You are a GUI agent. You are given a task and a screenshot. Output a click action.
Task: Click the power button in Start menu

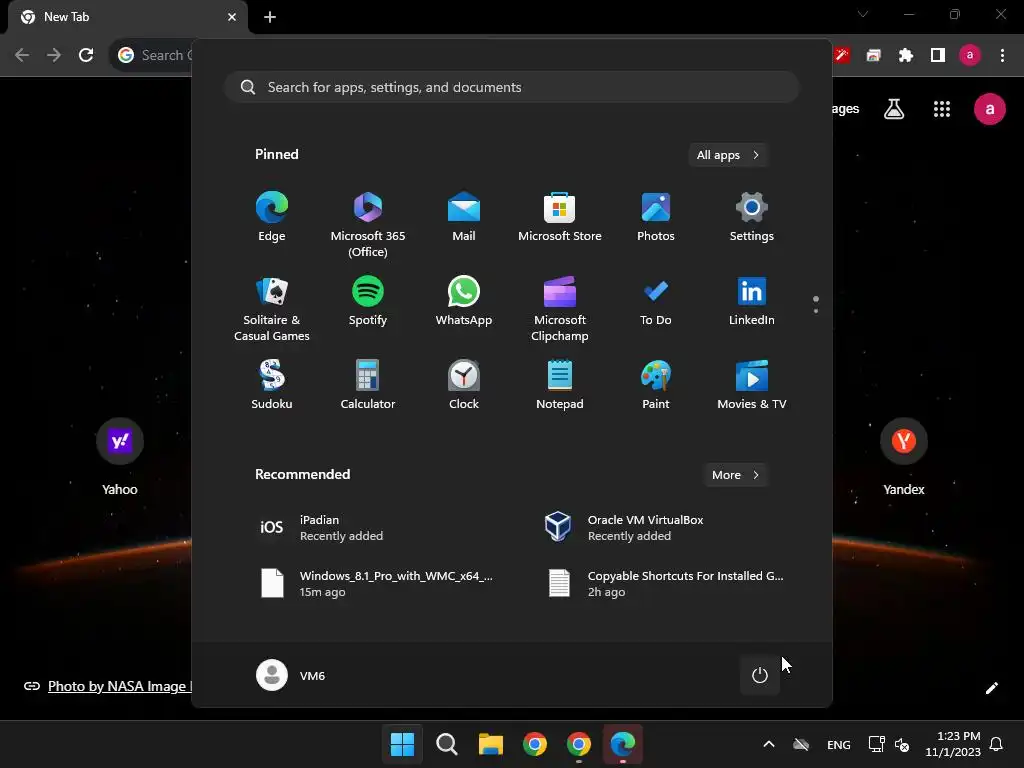pos(760,675)
